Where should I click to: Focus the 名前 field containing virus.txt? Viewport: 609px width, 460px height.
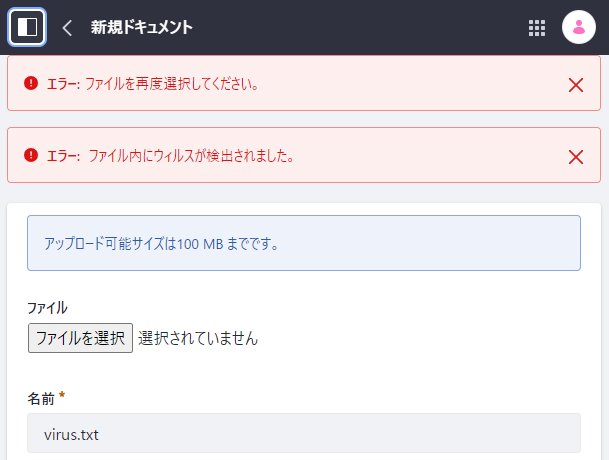(x=303, y=435)
